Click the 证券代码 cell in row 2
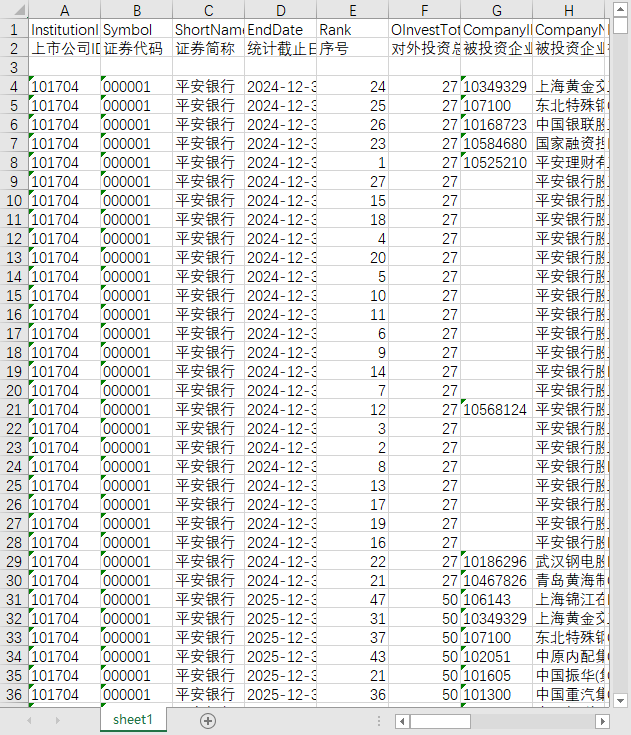This screenshot has height=735, width=631. (x=136, y=48)
